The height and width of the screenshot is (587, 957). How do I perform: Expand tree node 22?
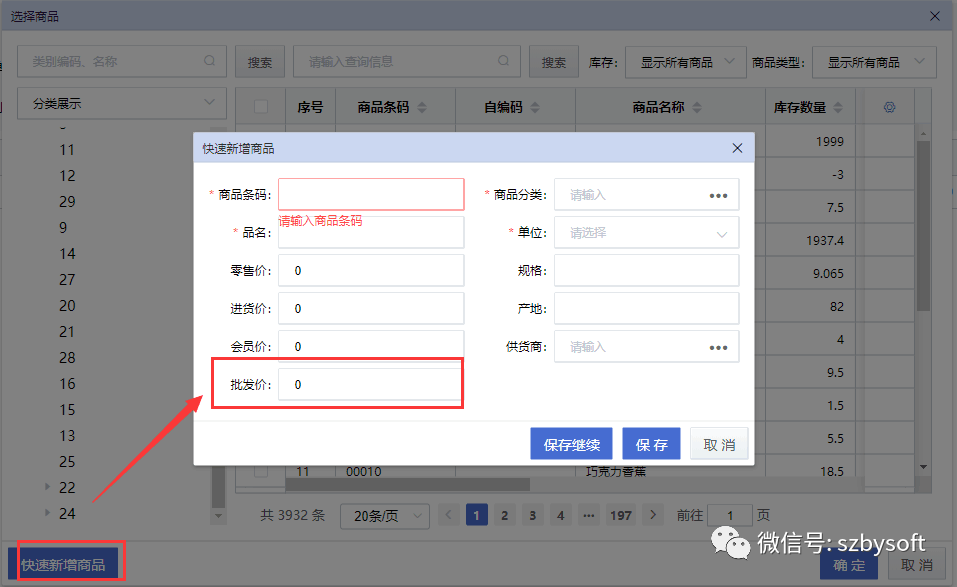click(x=47, y=487)
